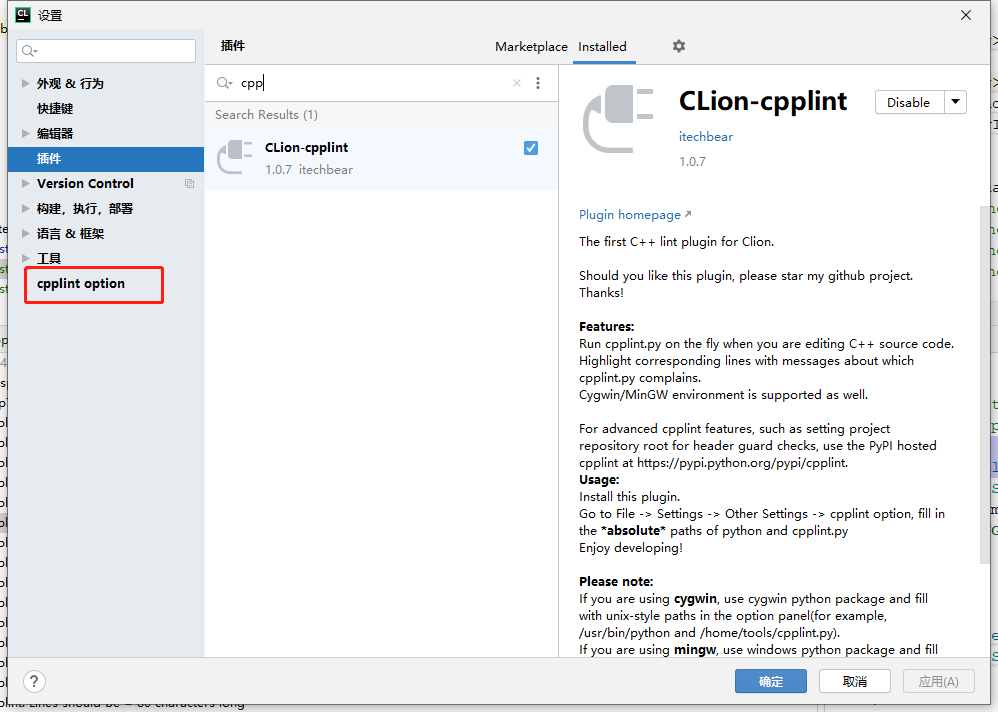998x712 pixels.
Task: Confirm settings with the 确定 button
Action: click(x=771, y=681)
